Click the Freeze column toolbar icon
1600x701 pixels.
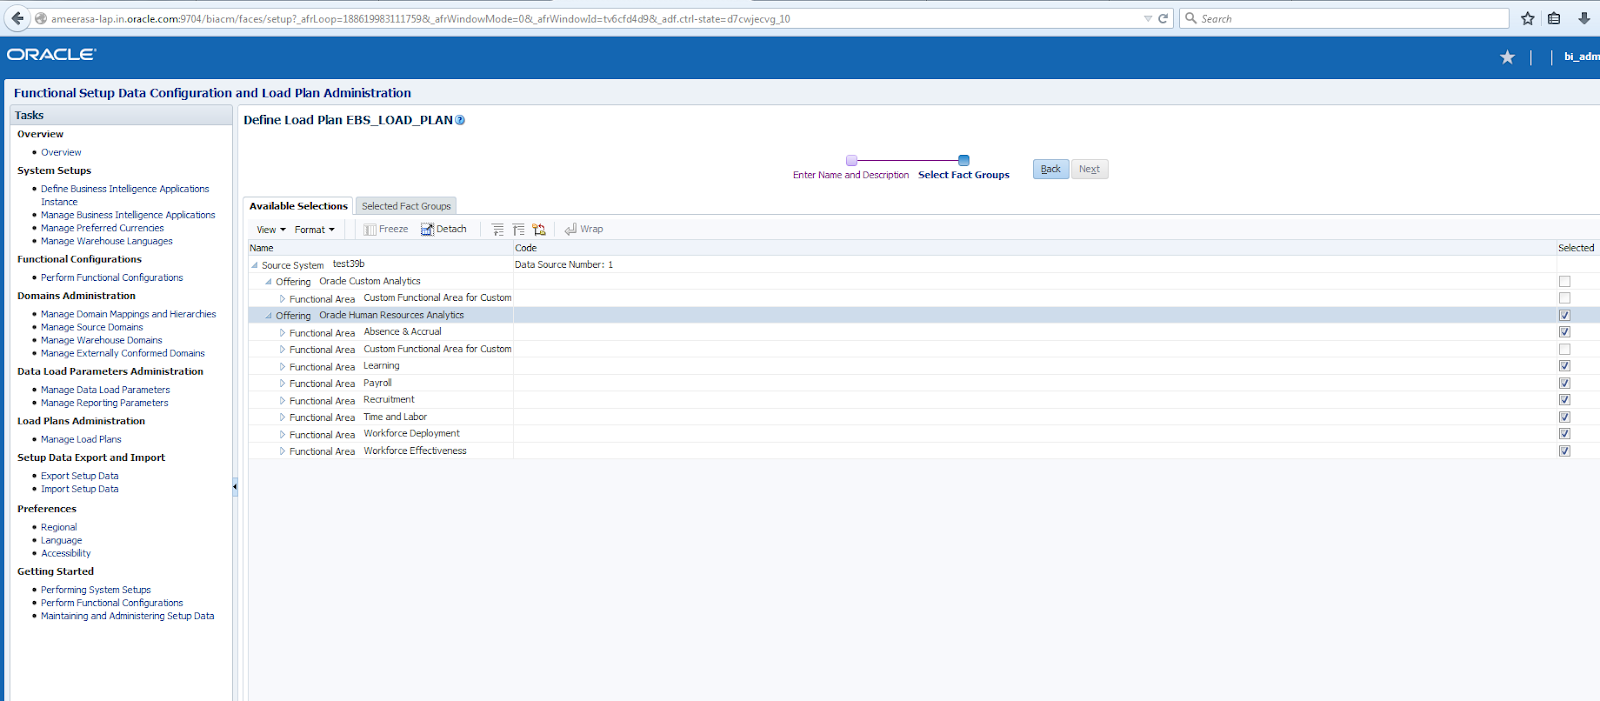coord(386,229)
